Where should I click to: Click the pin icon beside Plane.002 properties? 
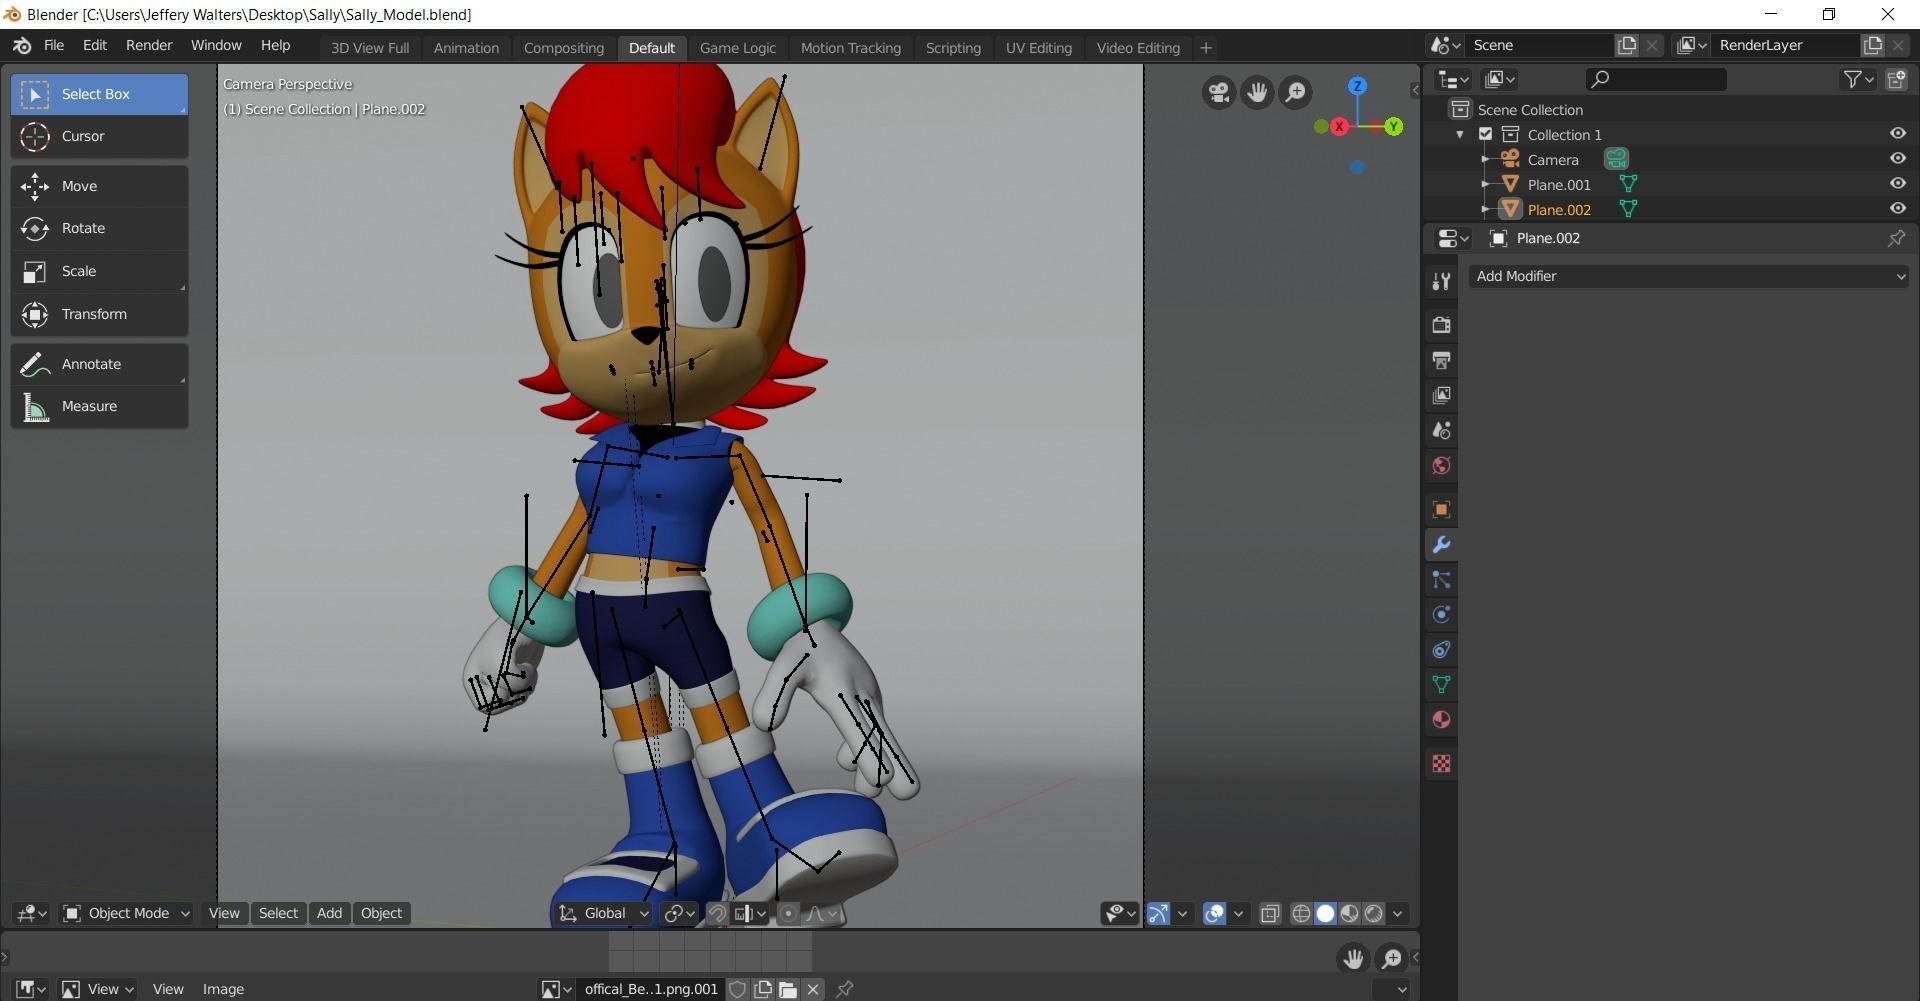coord(1896,238)
